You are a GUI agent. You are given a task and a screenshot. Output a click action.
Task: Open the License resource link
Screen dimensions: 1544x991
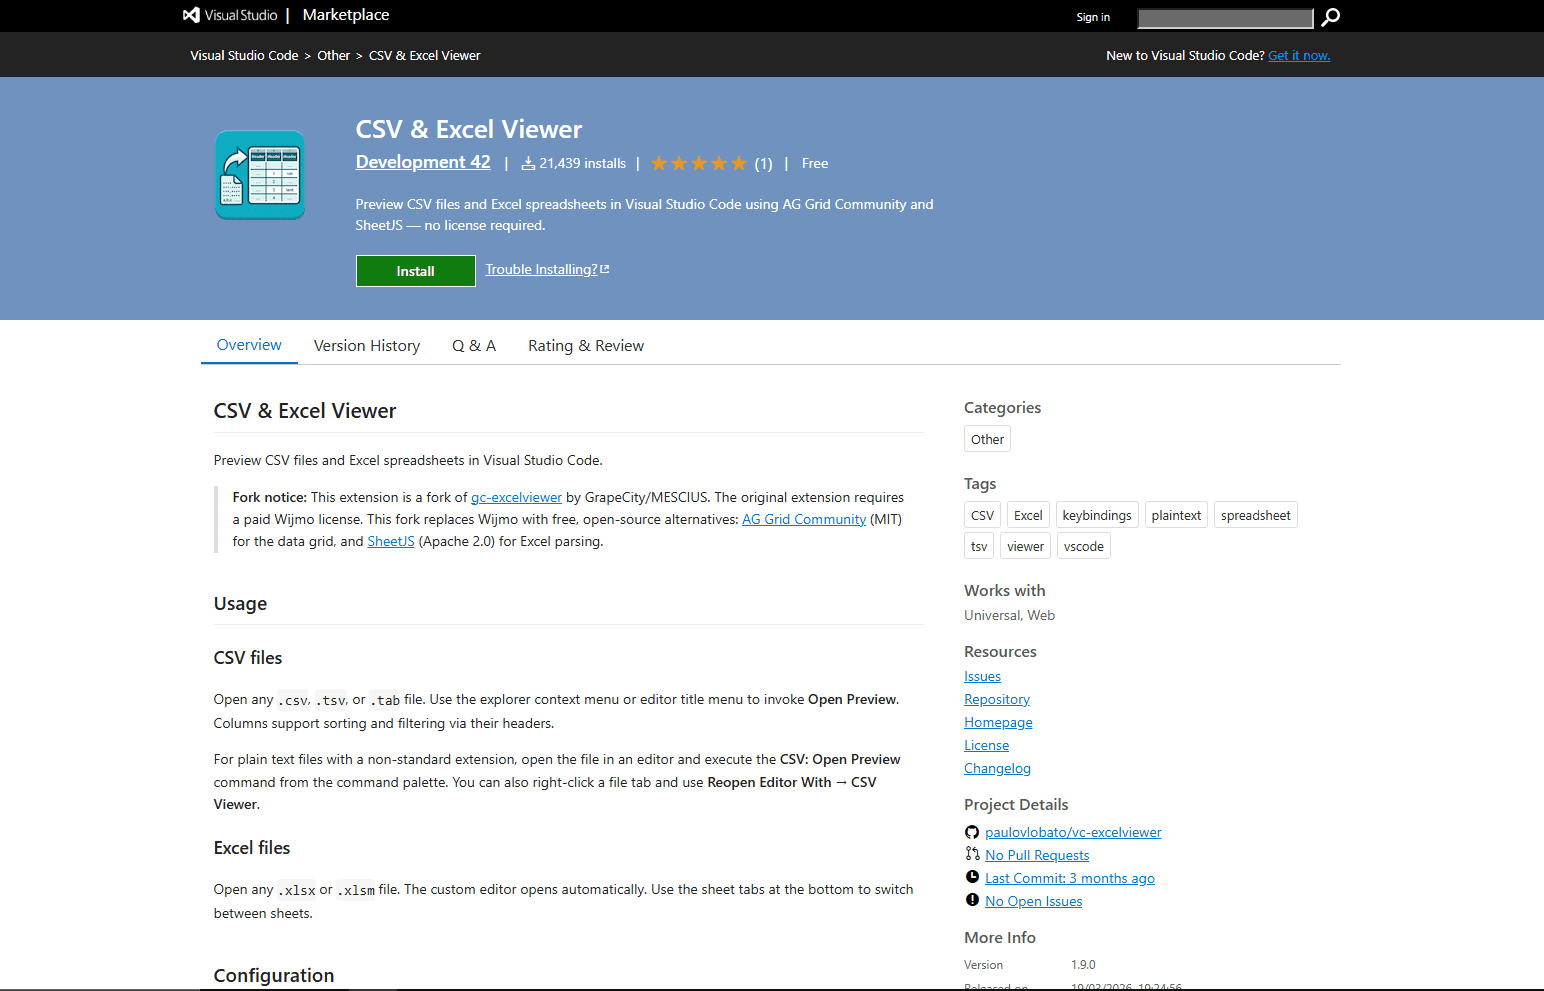[x=986, y=745]
